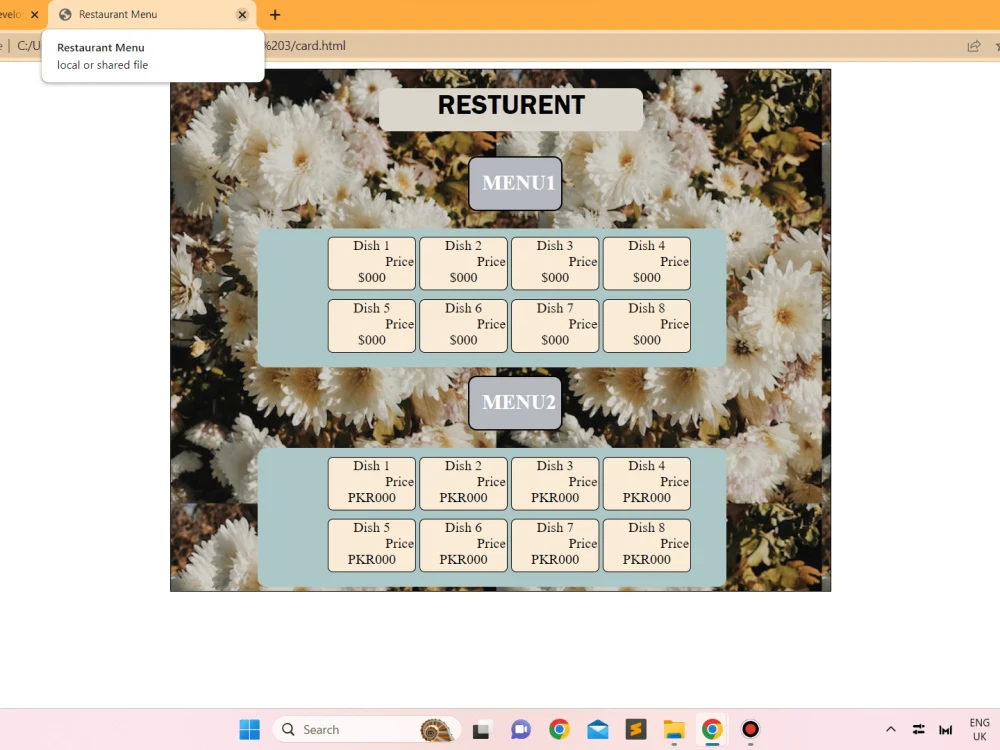Switch to the active Chrome window icon
The image size is (1000, 750).
click(x=712, y=729)
